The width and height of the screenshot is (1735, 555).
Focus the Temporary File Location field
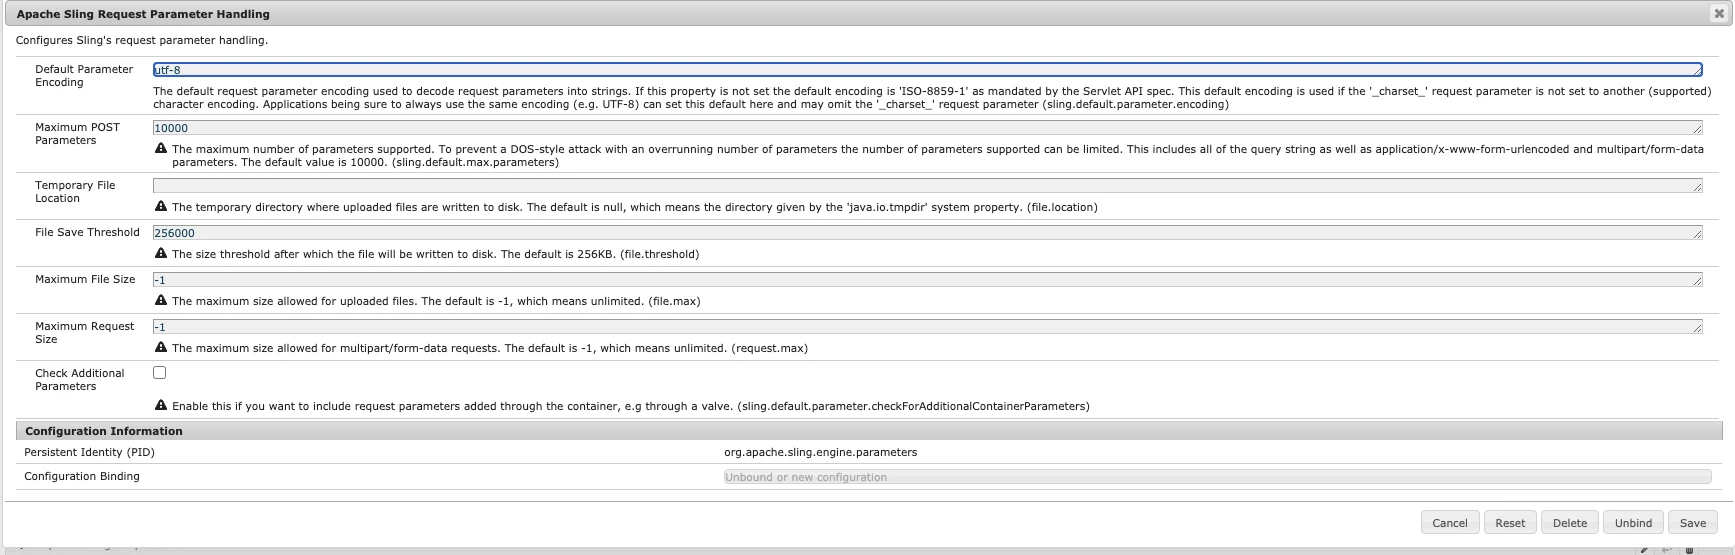tap(927, 186)
